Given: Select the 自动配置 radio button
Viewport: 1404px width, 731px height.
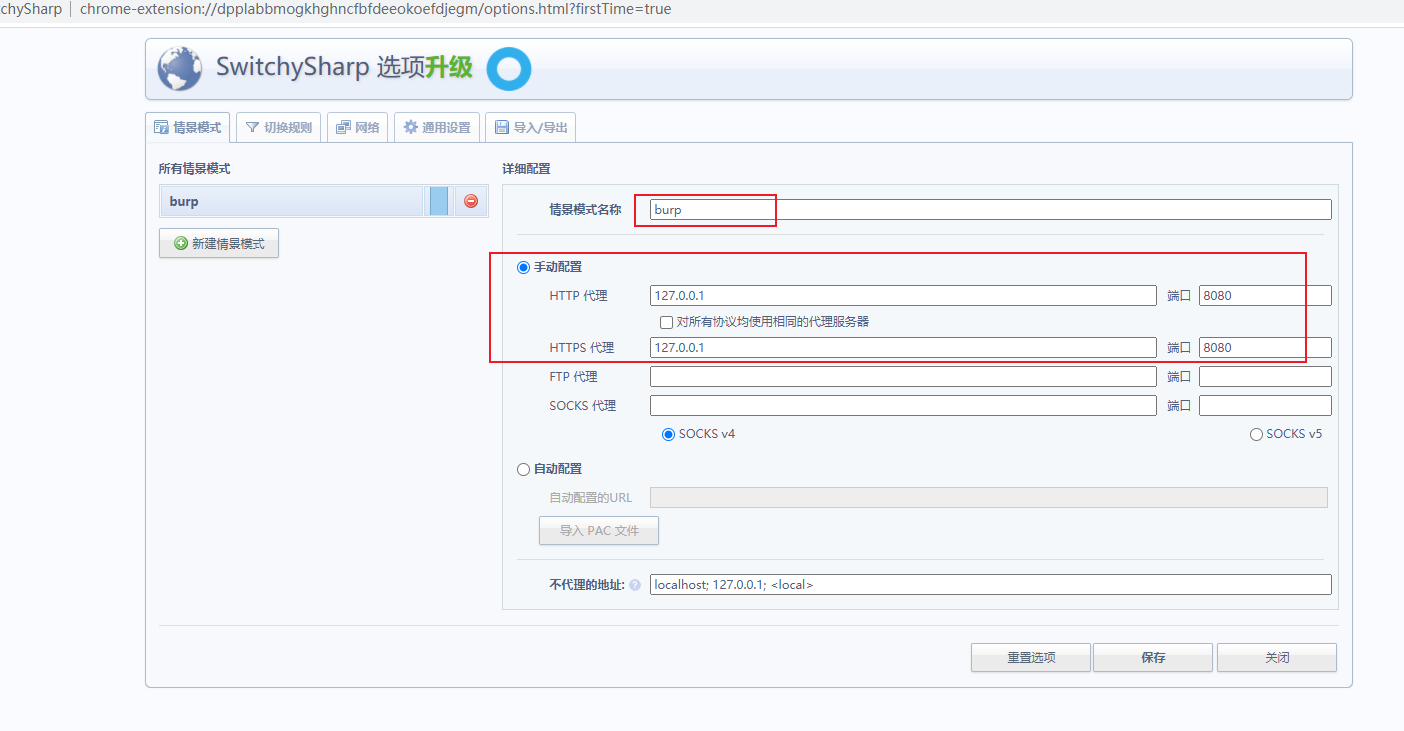Looking at the screenshot, I should (x=523, y=469).
